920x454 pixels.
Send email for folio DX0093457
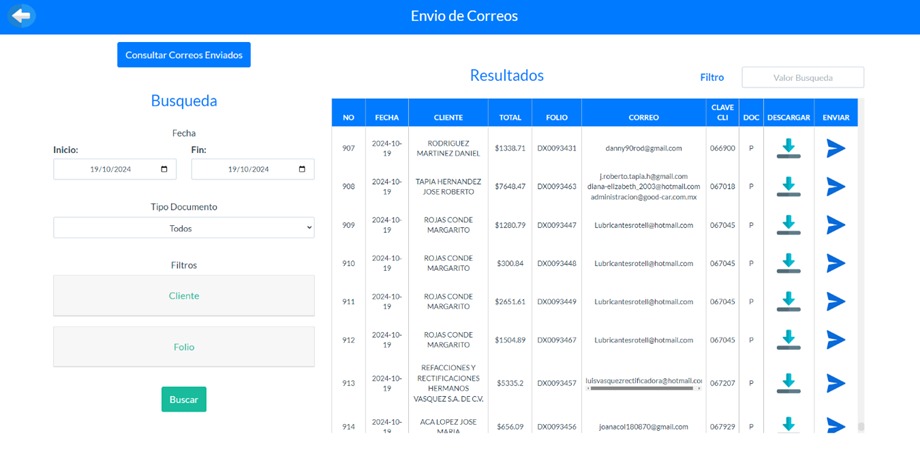[x=836, y=383]
